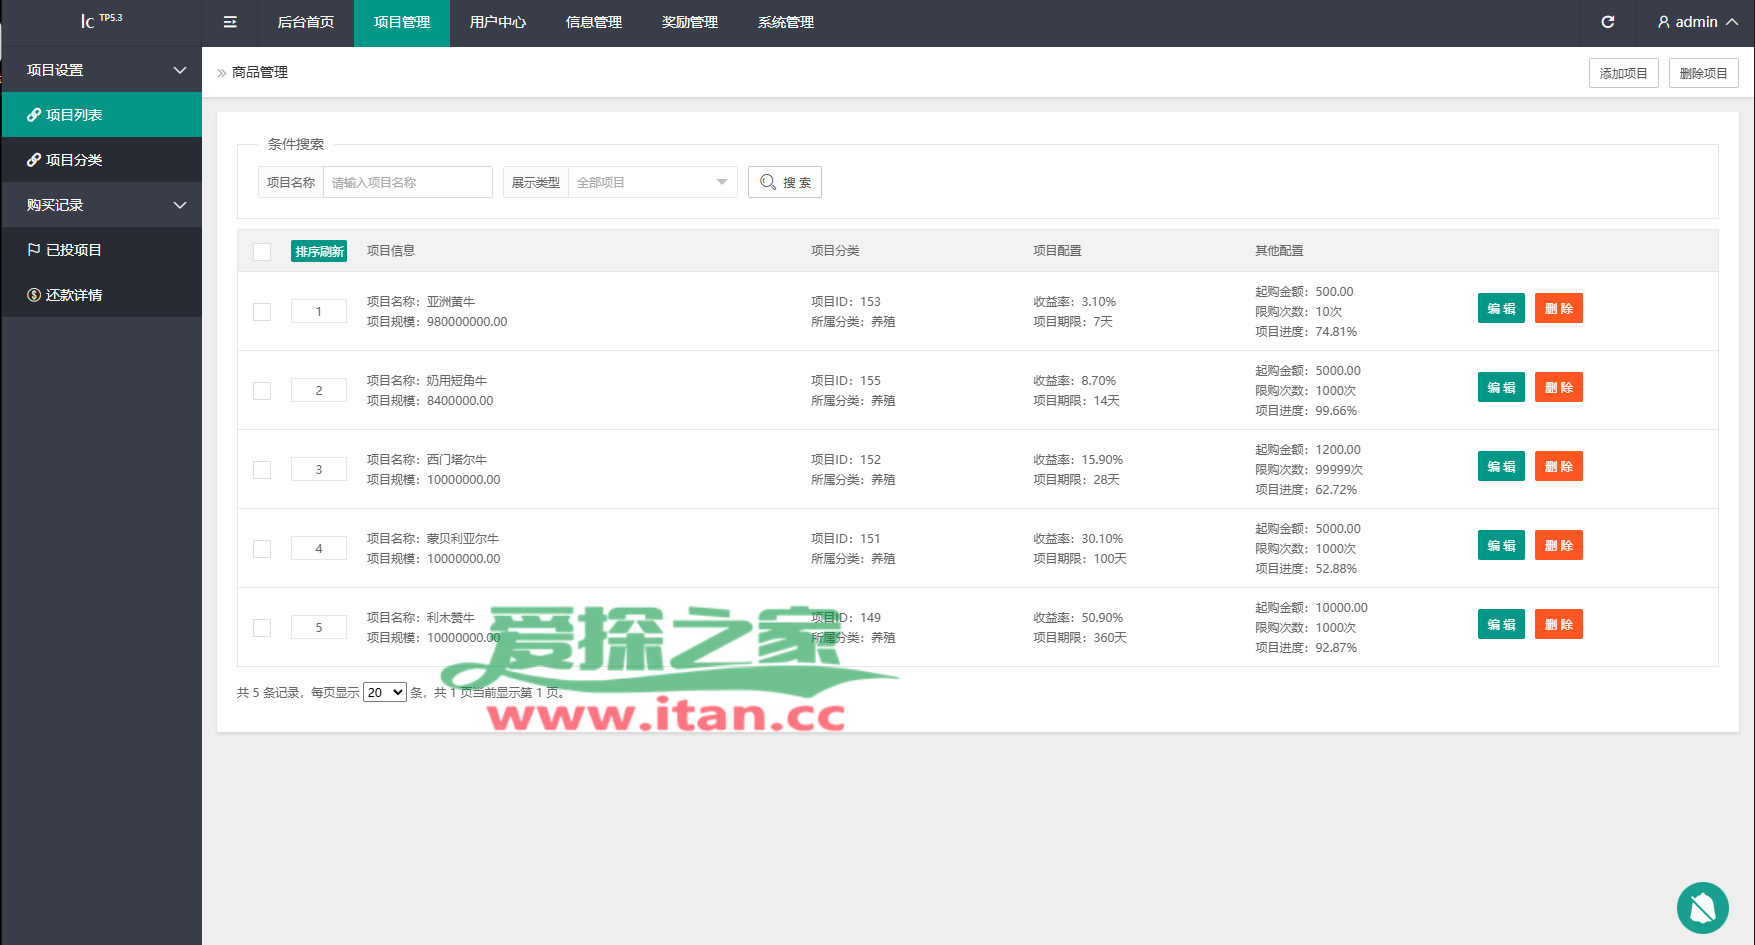Screen dimensions: 1755x945
Task: Click the 项目名称 search input field
Action: point(407,182)
